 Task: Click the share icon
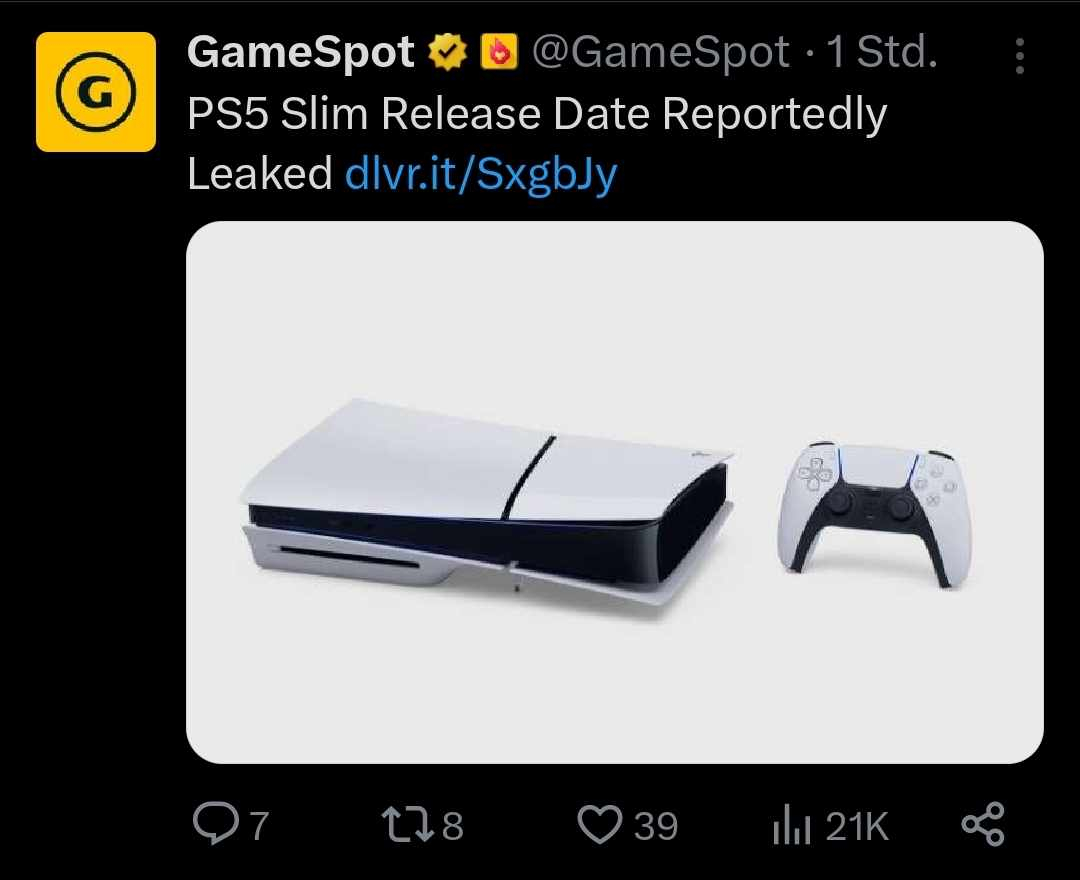coord(984,824)
